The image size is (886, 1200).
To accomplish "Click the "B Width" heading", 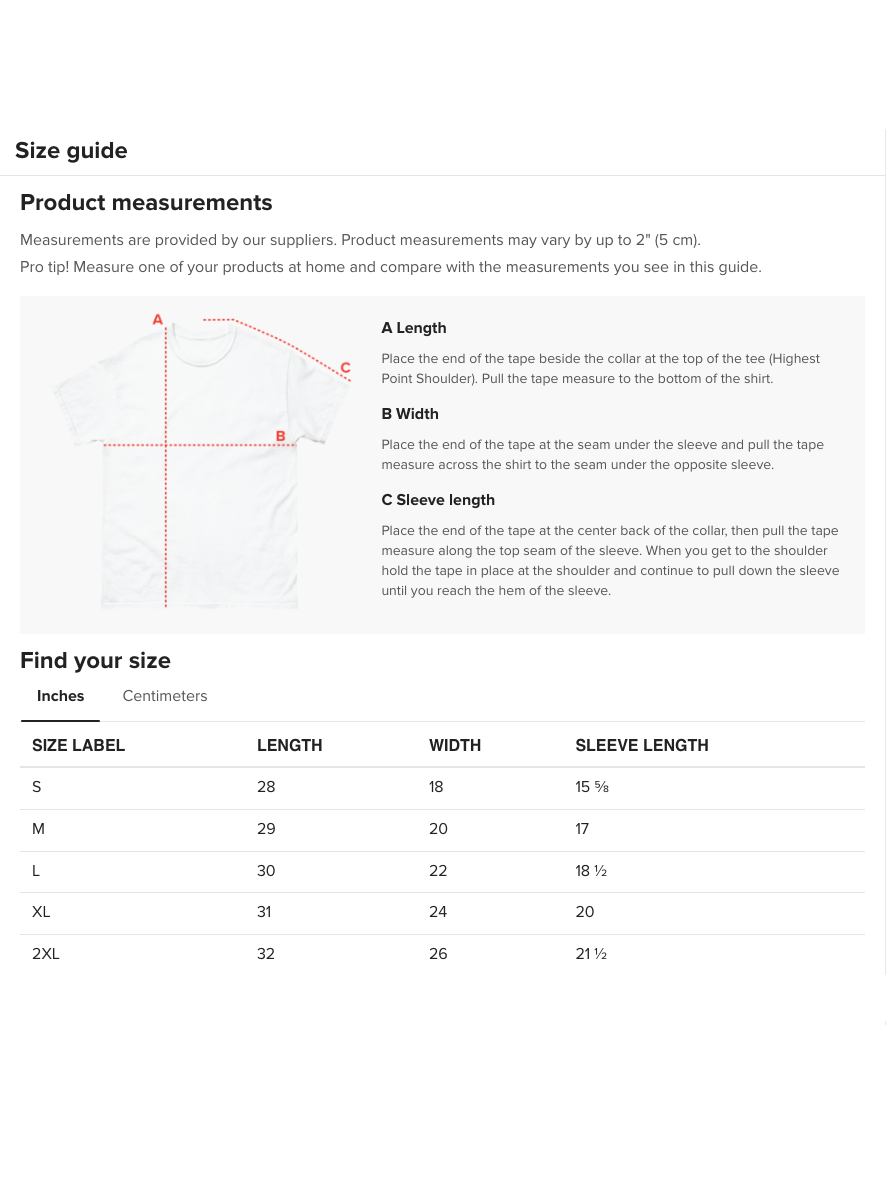I will 410,414.
